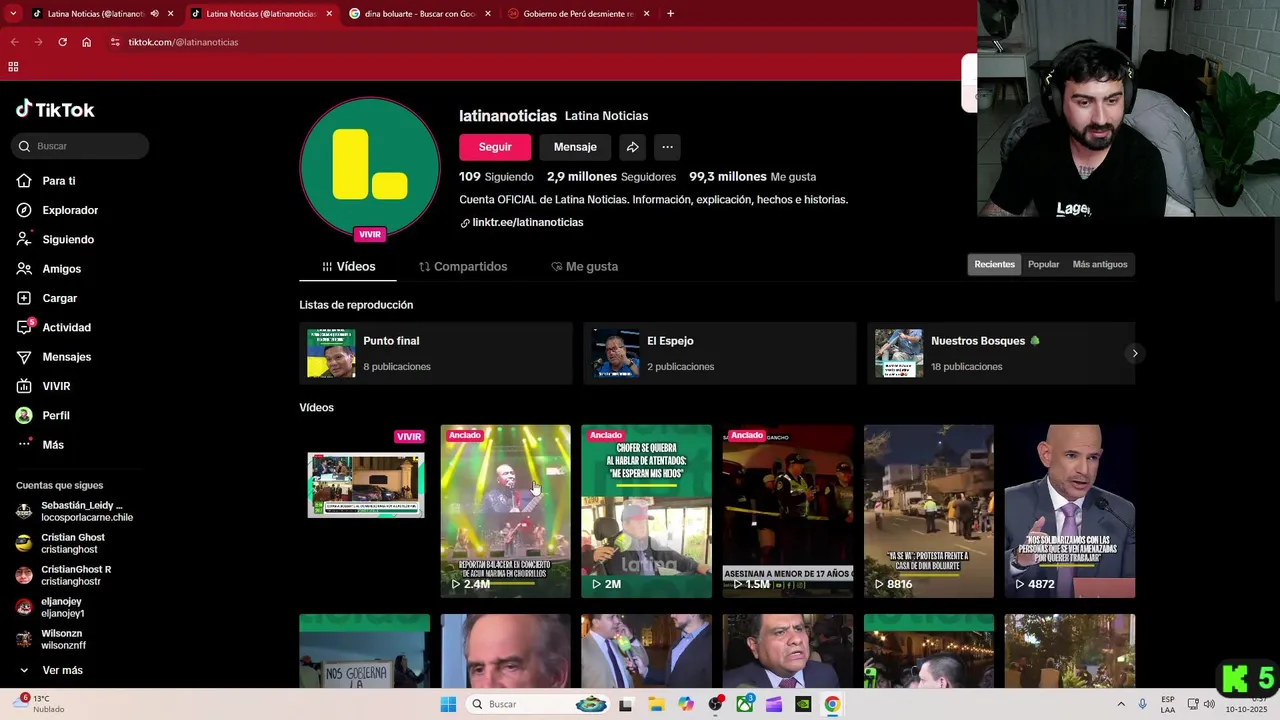
Task: Click the taskbar microphone icon
Action: pyautogui.click(x=1142, y=704)
